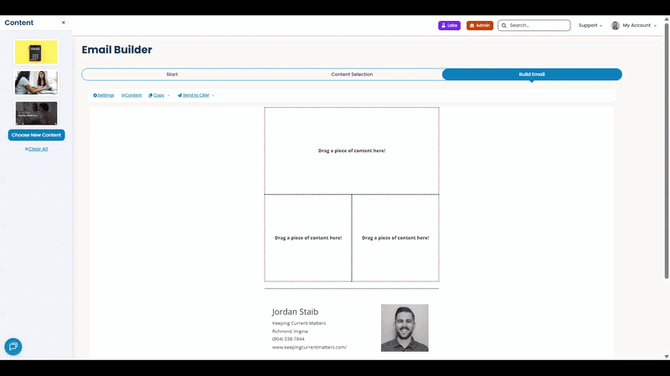Image resolution: width=670 pixels, height=376 pixels.
Task: Click the www.keepingcurrentmatters.com link
Action: (x=309, y=347)
